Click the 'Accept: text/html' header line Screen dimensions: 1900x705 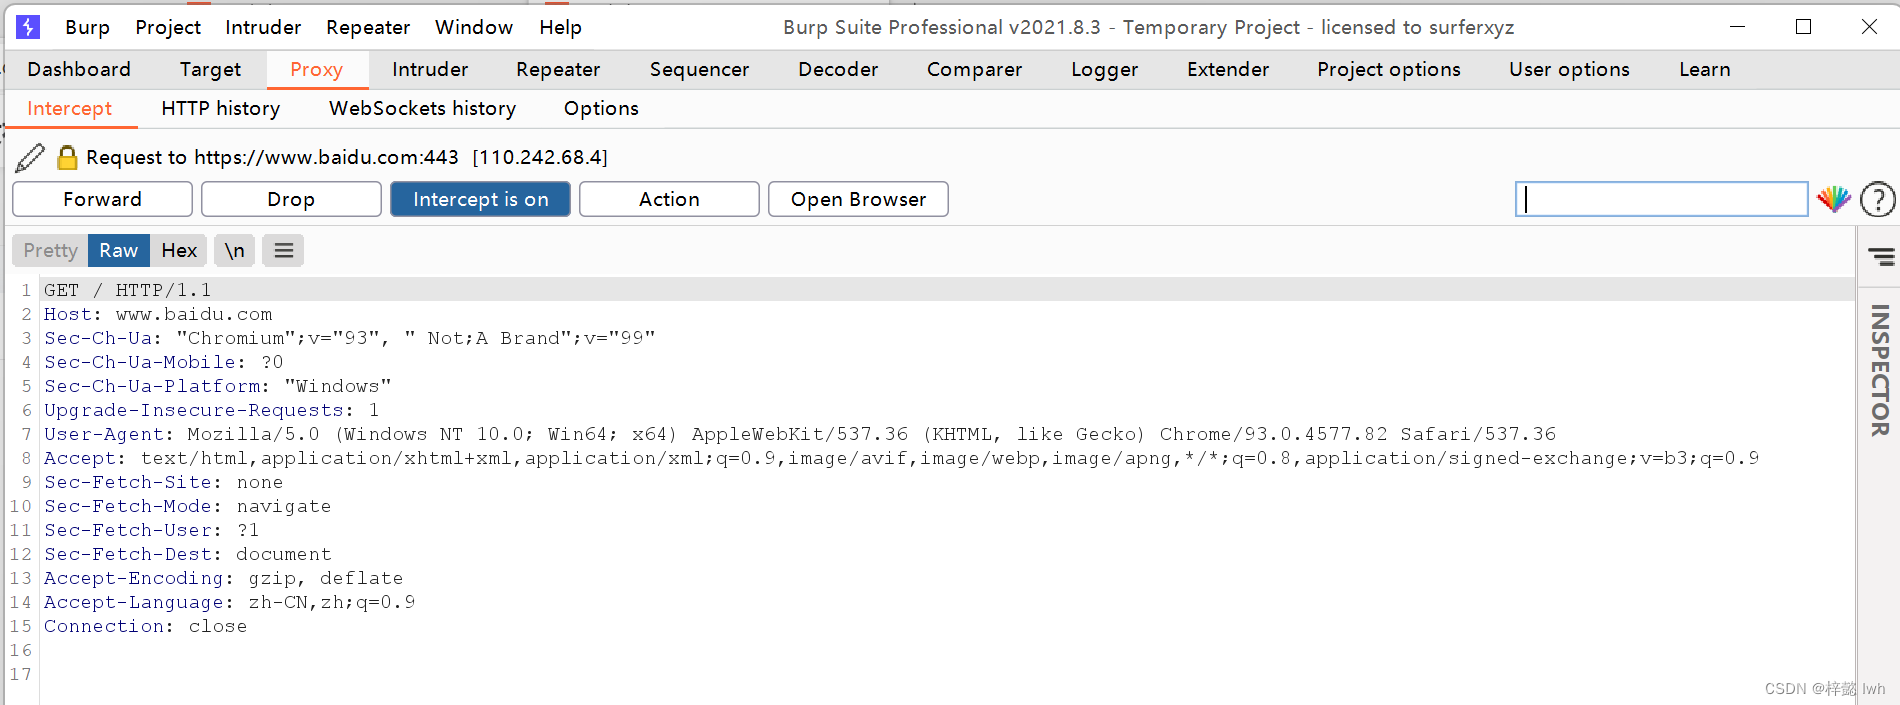[x=902, y=458]
